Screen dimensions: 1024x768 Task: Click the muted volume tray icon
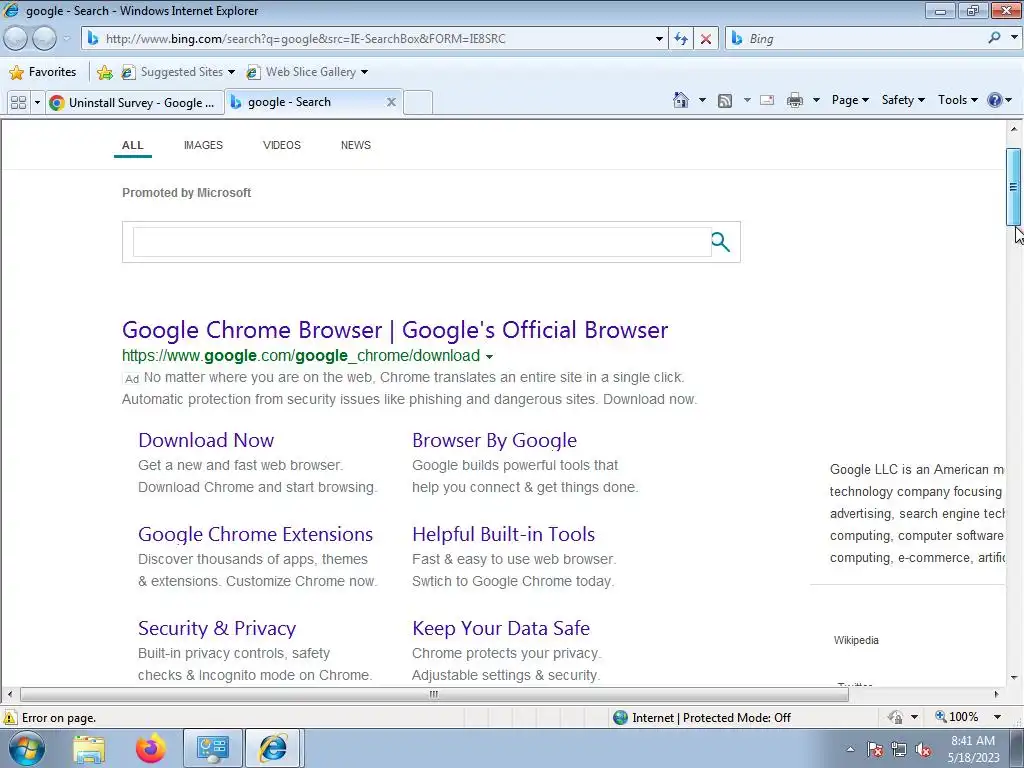[923, 749]
